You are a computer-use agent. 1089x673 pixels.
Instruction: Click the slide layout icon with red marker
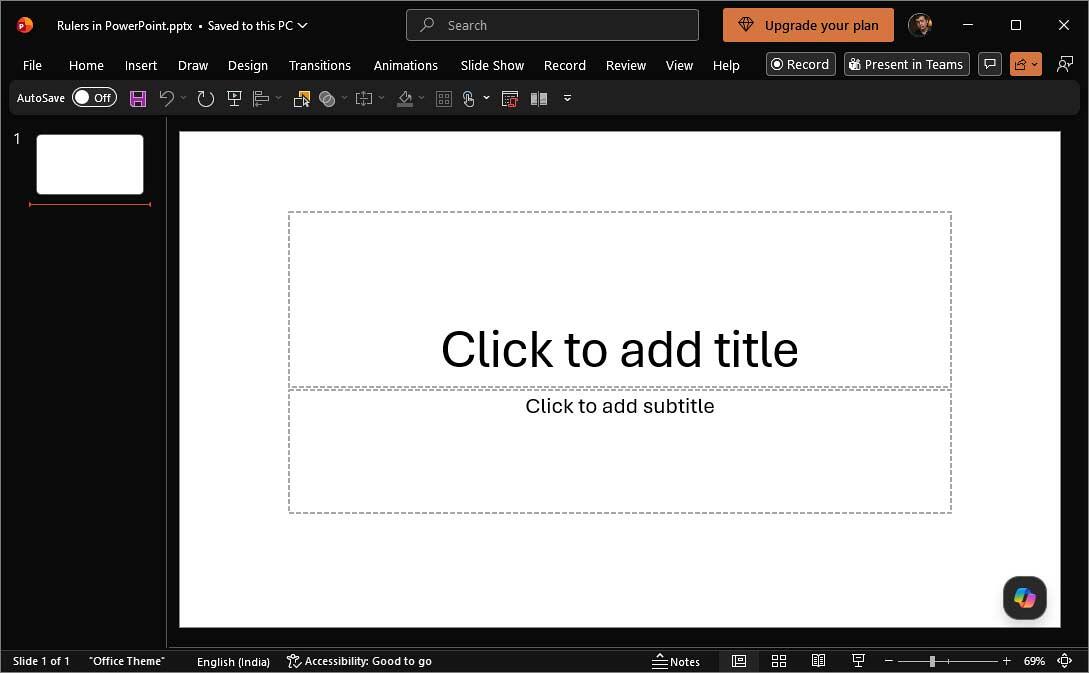(x=510, y=99)
